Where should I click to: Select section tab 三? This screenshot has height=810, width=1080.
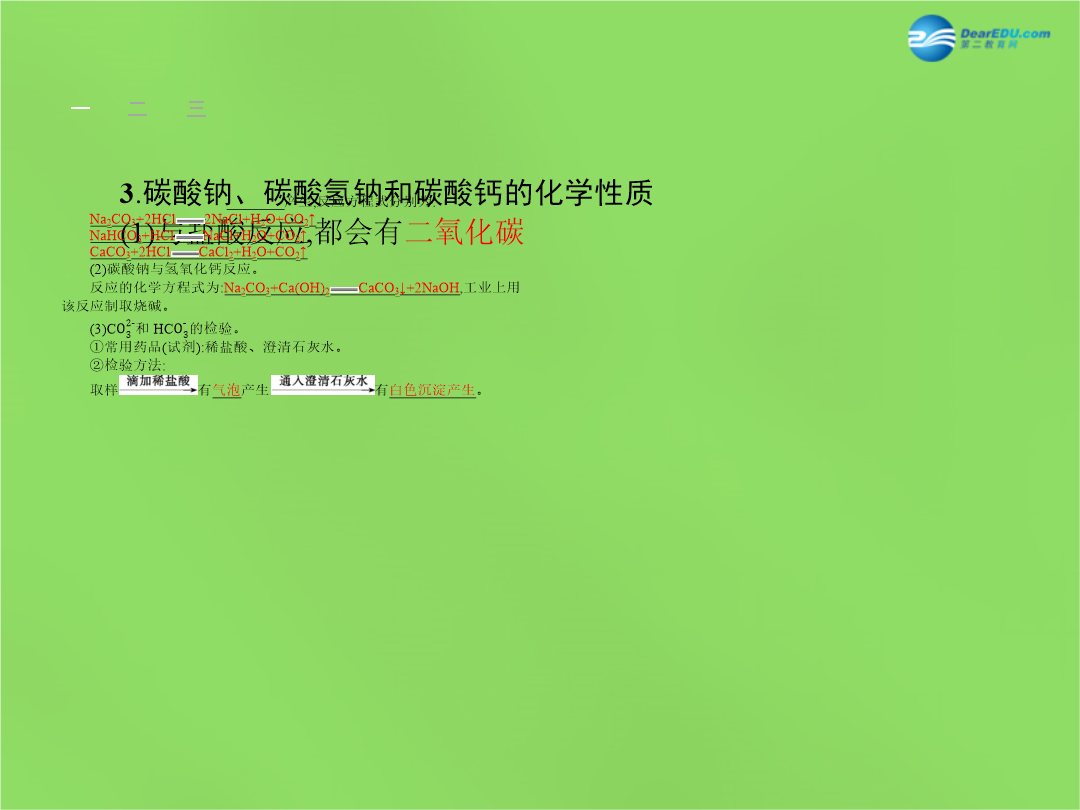click(196, 108)
